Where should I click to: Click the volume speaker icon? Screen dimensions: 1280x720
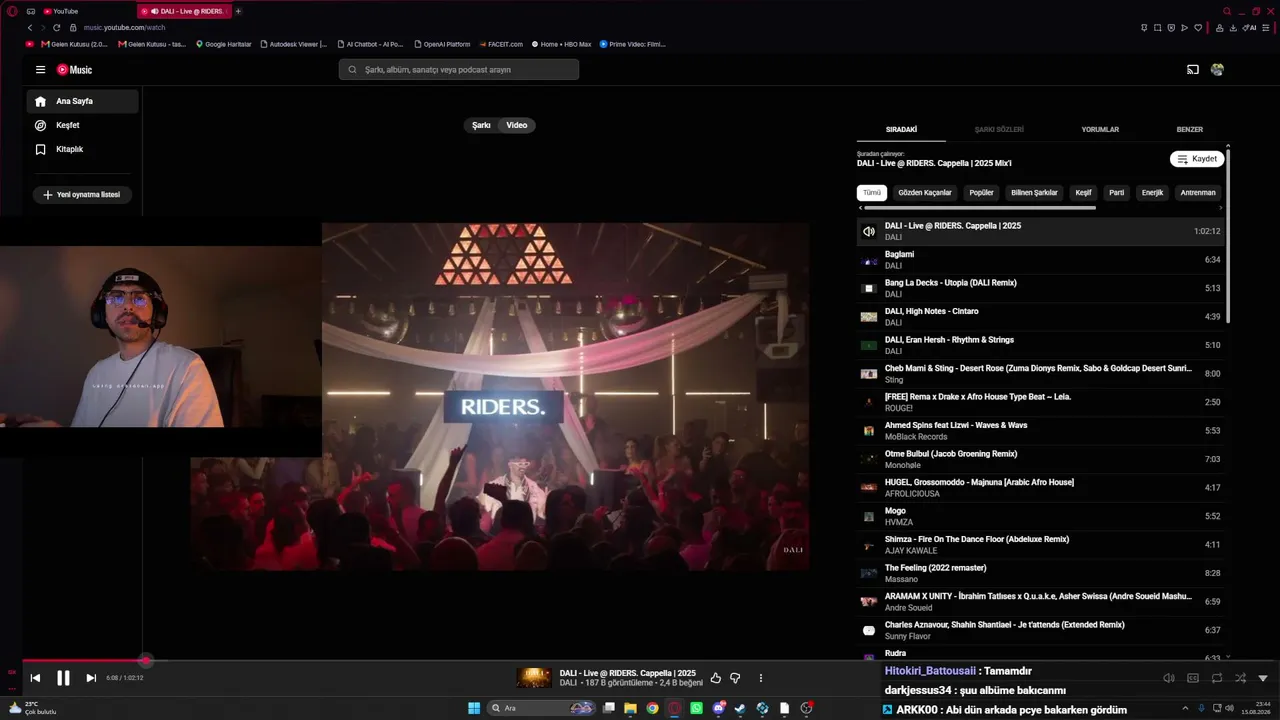pyautogui.click(x=1169, y=678)
